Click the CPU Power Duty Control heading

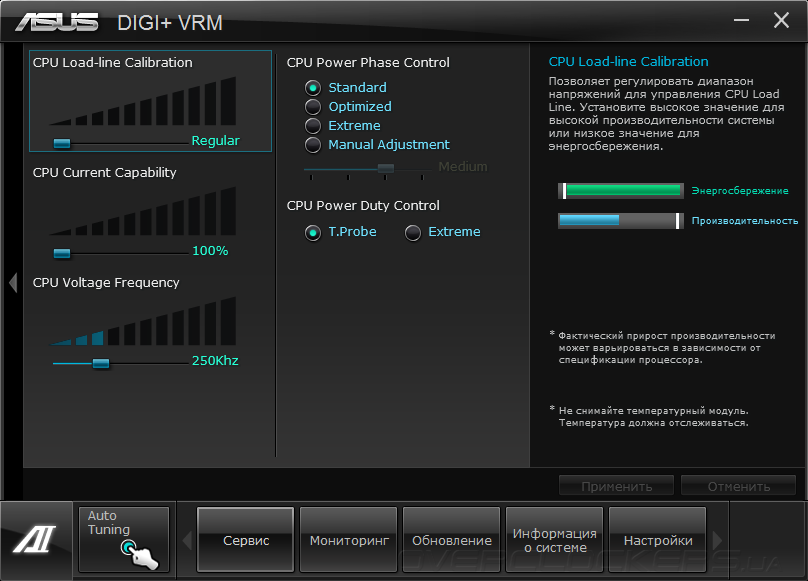pyautogui.click(x=363, y=206)
